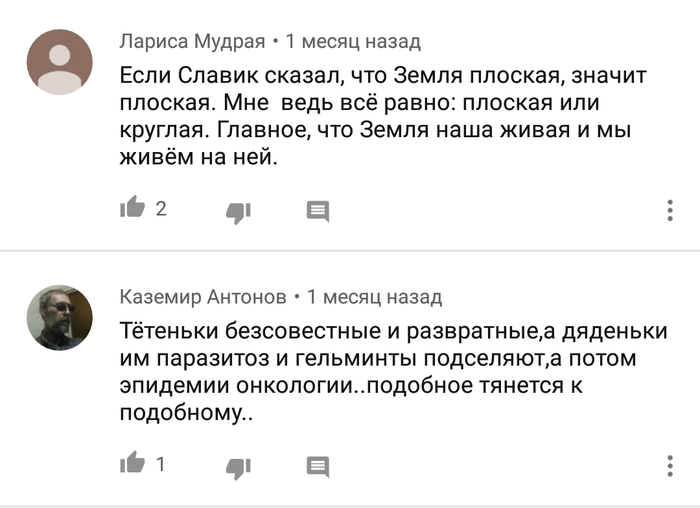Click the comment text starting with Если Славик
The image size is (700, 508).
point(380,116)
